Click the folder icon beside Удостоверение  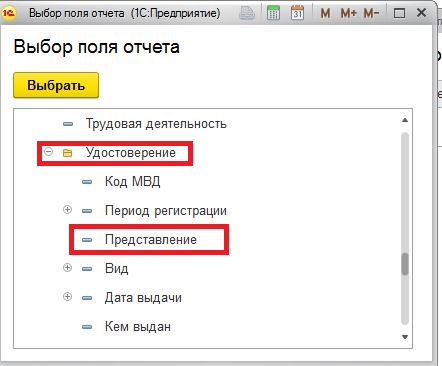[68, 153]
